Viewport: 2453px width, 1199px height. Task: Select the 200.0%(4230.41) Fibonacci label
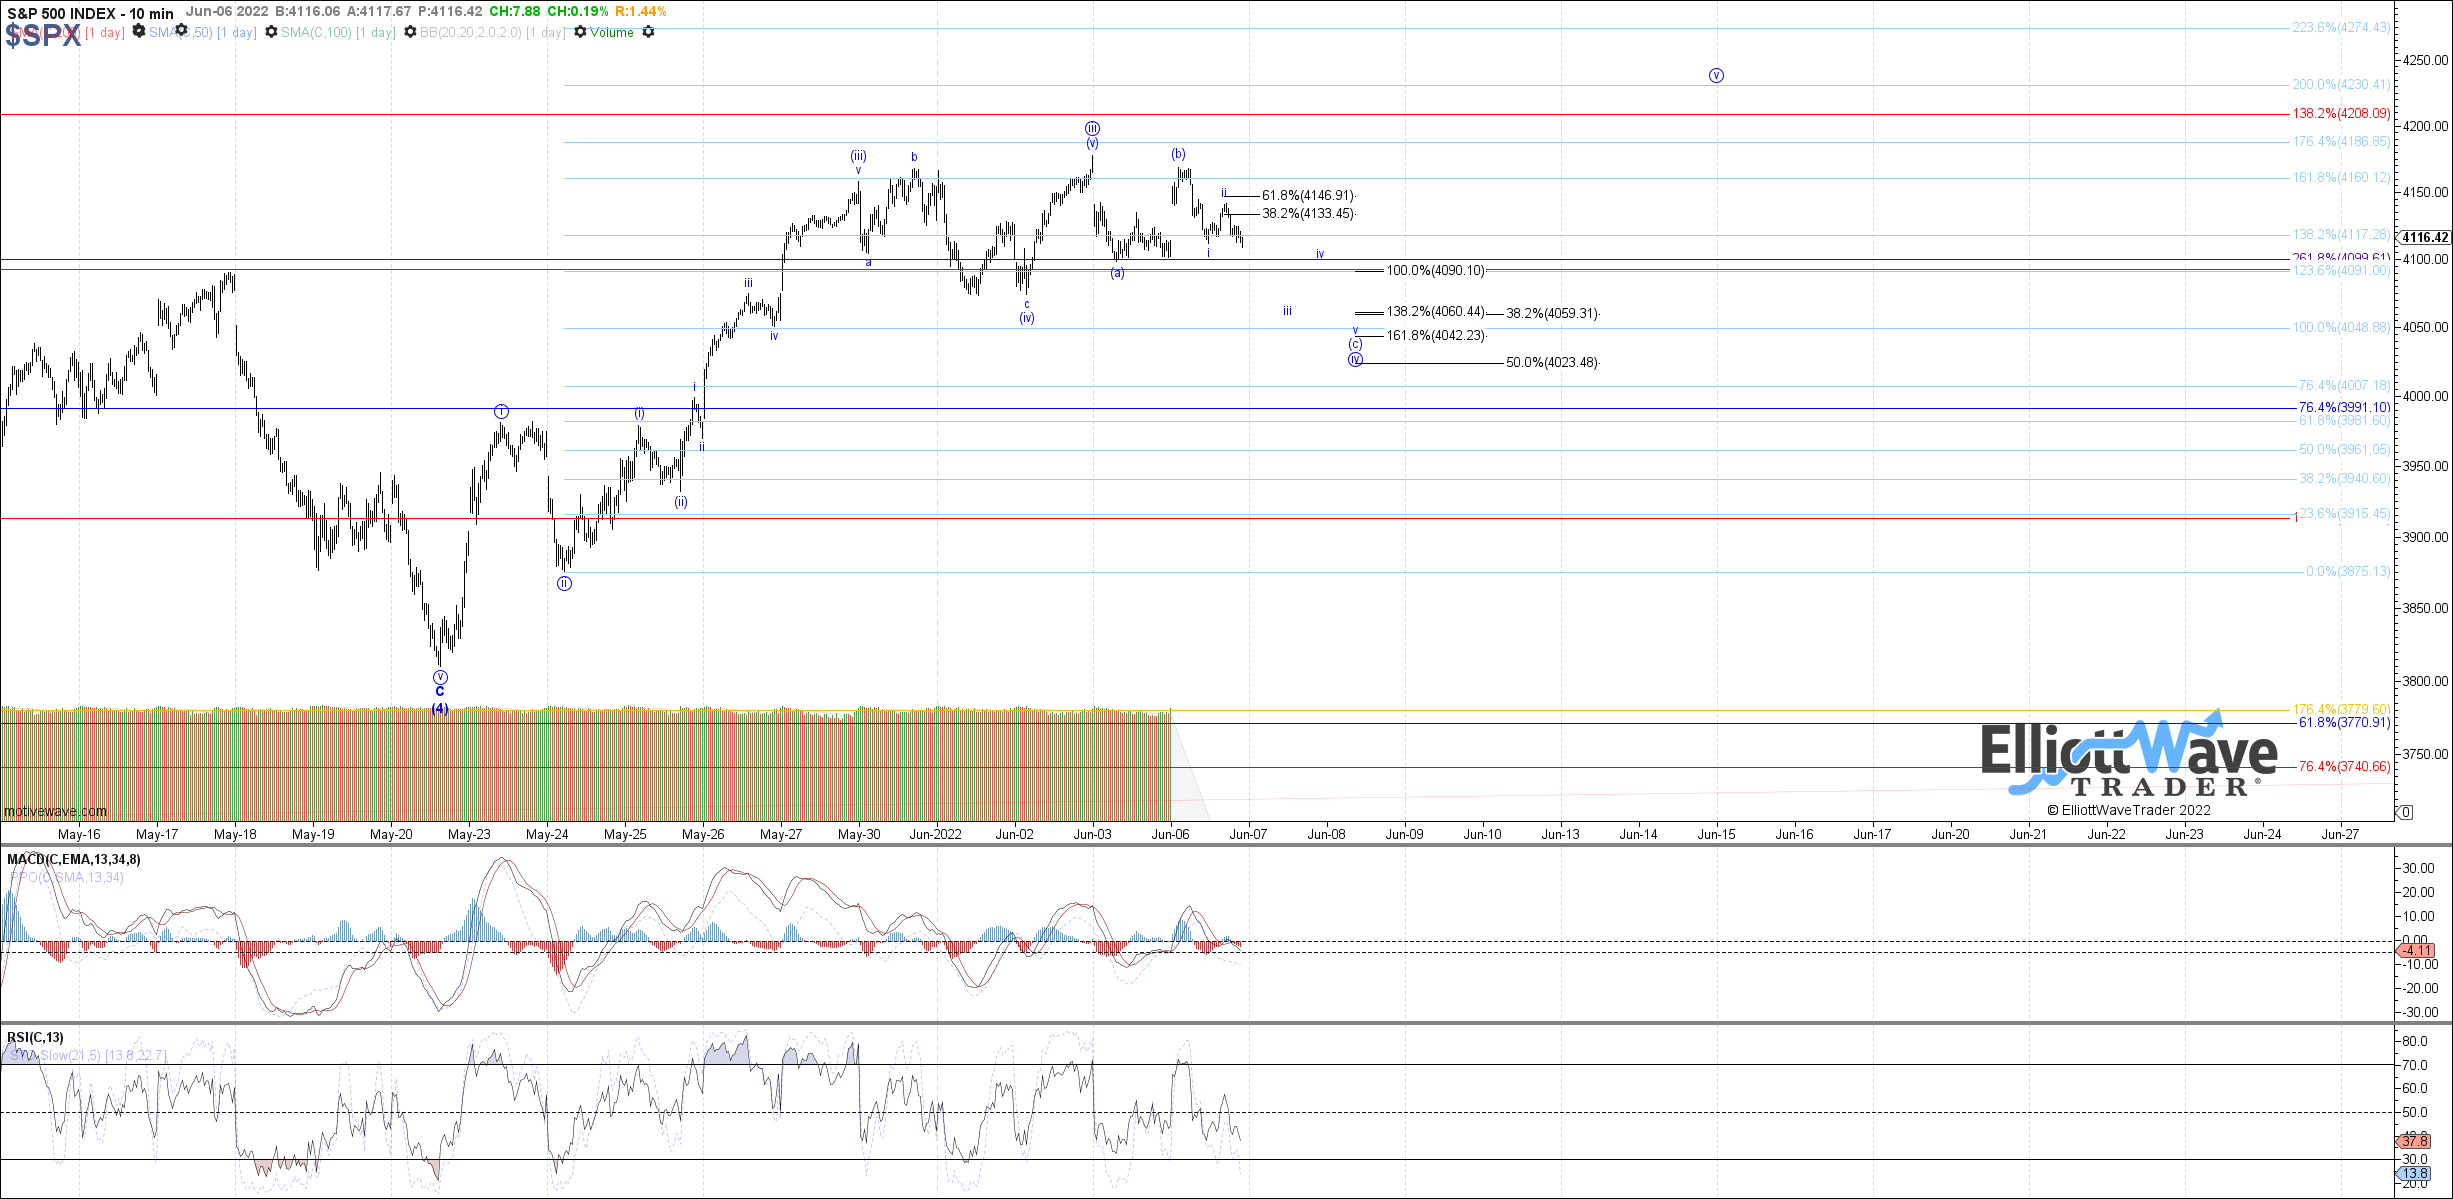point(2341,85)
